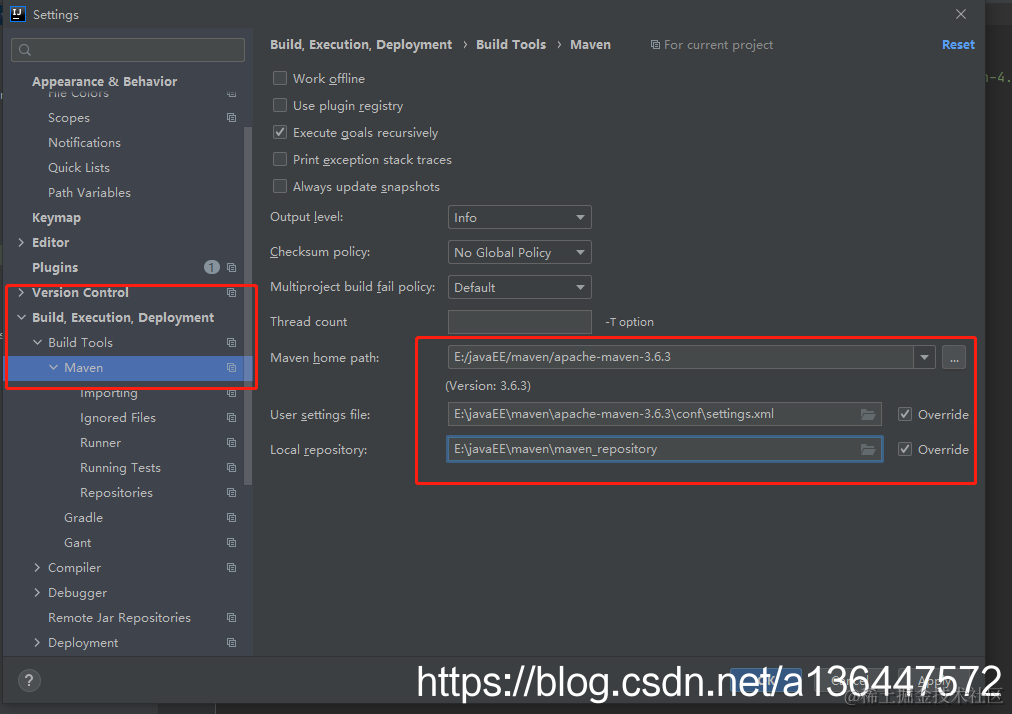1012x714 pixels.
Task: Click the Local repository path field
Action: pos(664,449)
